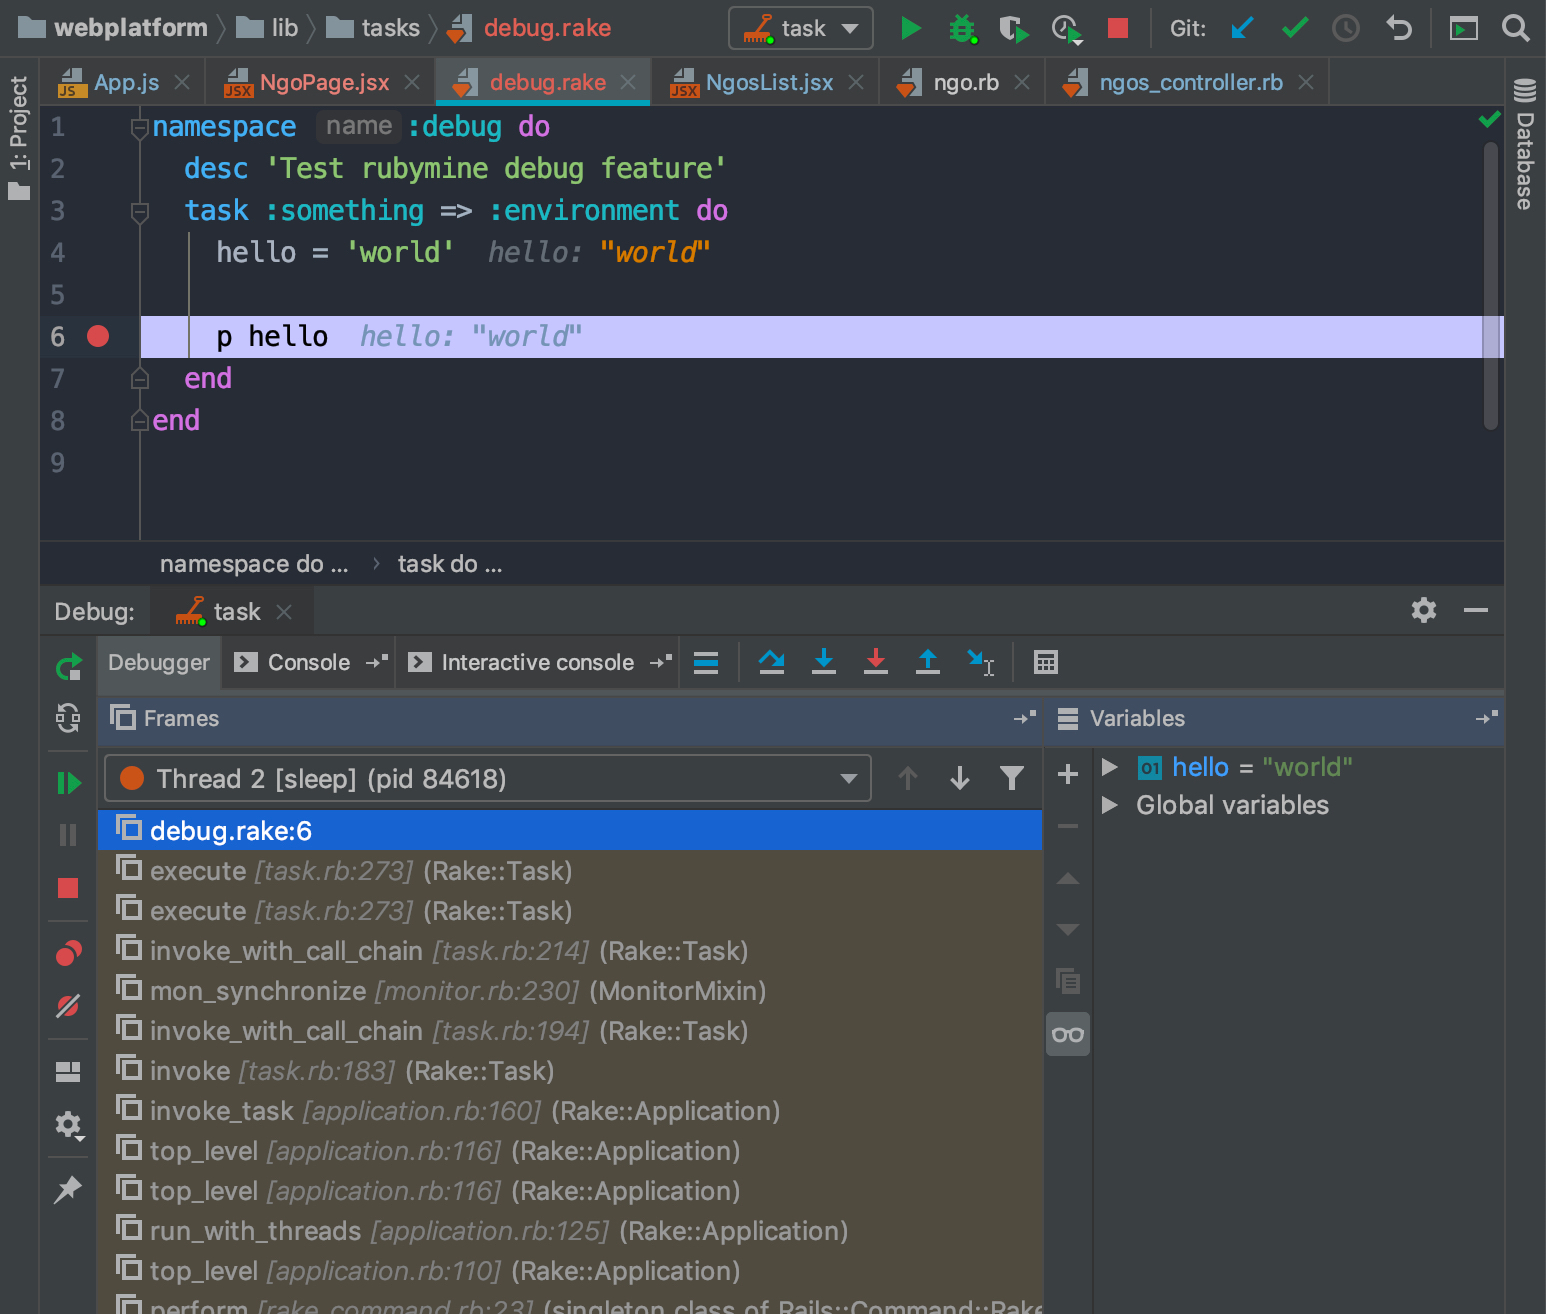Resume the paused program

click(x=68, y=782)
